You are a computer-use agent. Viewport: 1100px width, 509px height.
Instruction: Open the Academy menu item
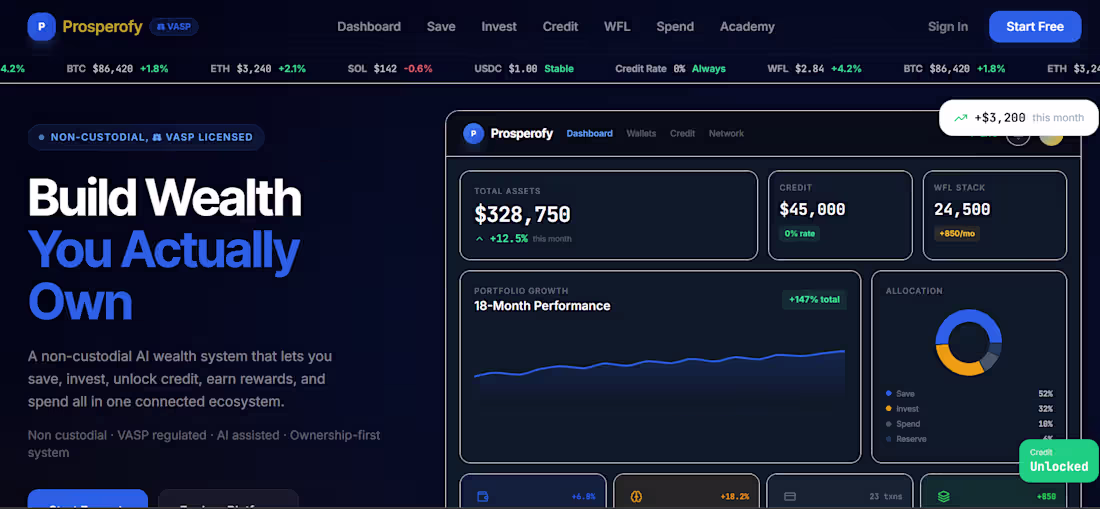(x=747, y=27)
